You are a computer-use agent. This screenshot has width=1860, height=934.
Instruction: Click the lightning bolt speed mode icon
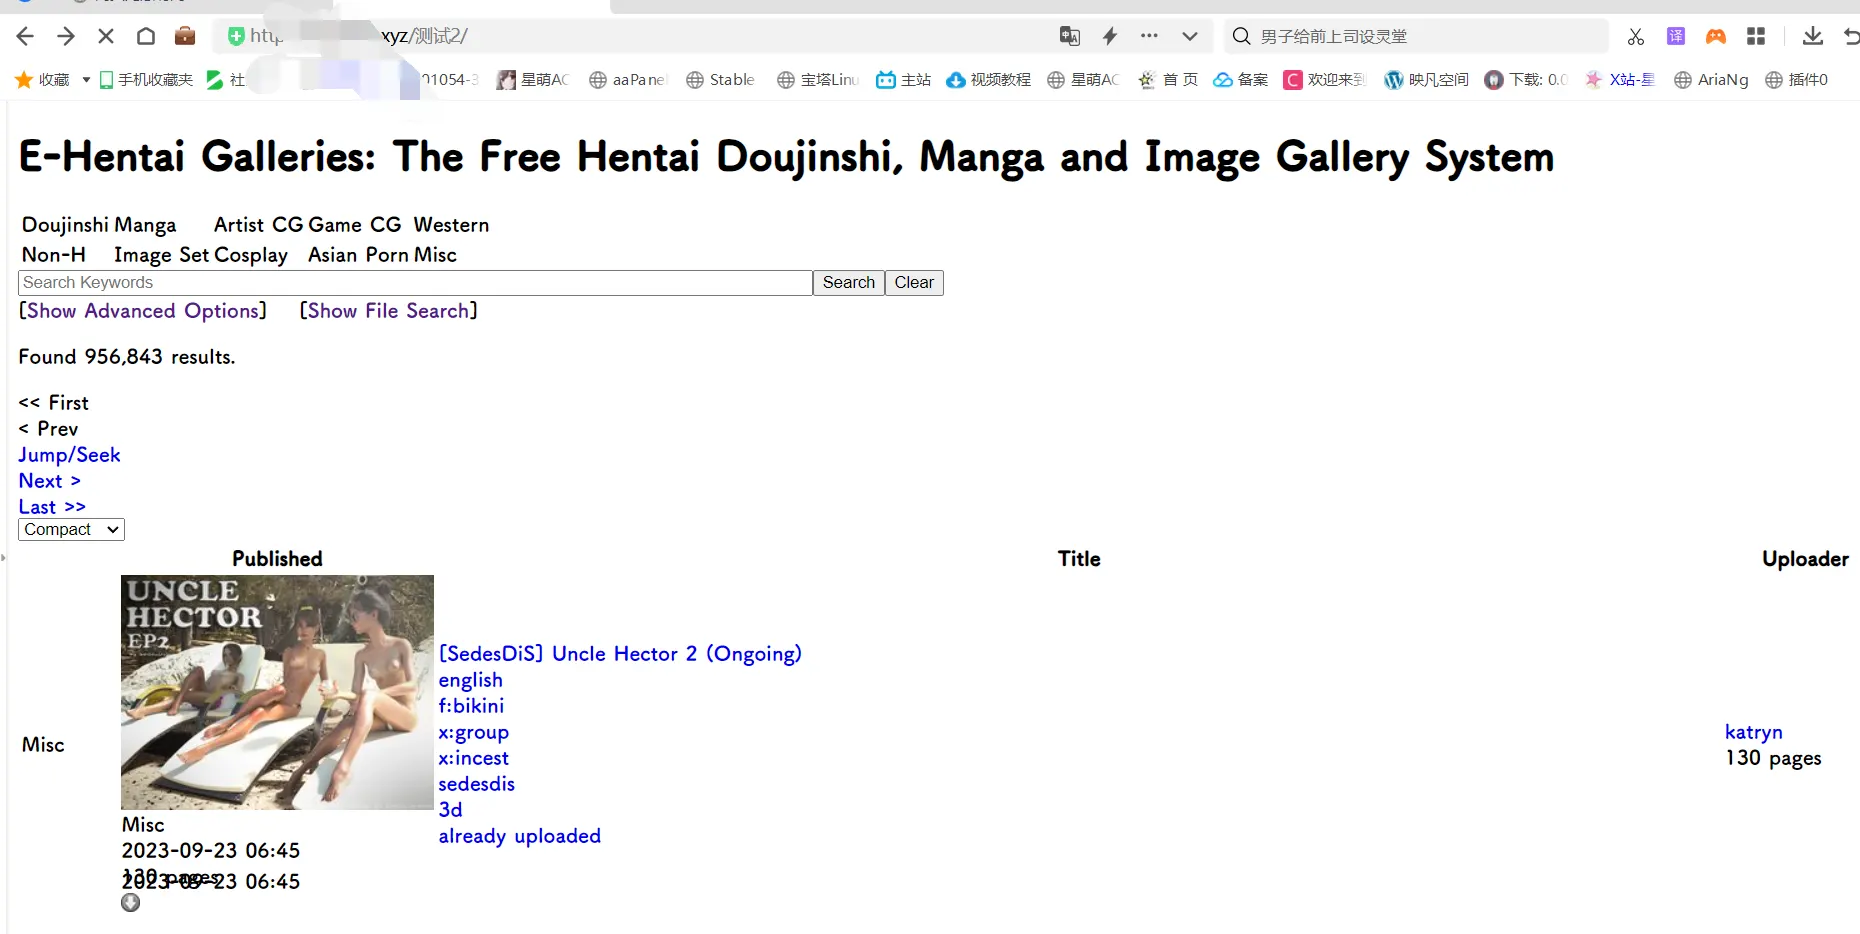[1110, 37]
